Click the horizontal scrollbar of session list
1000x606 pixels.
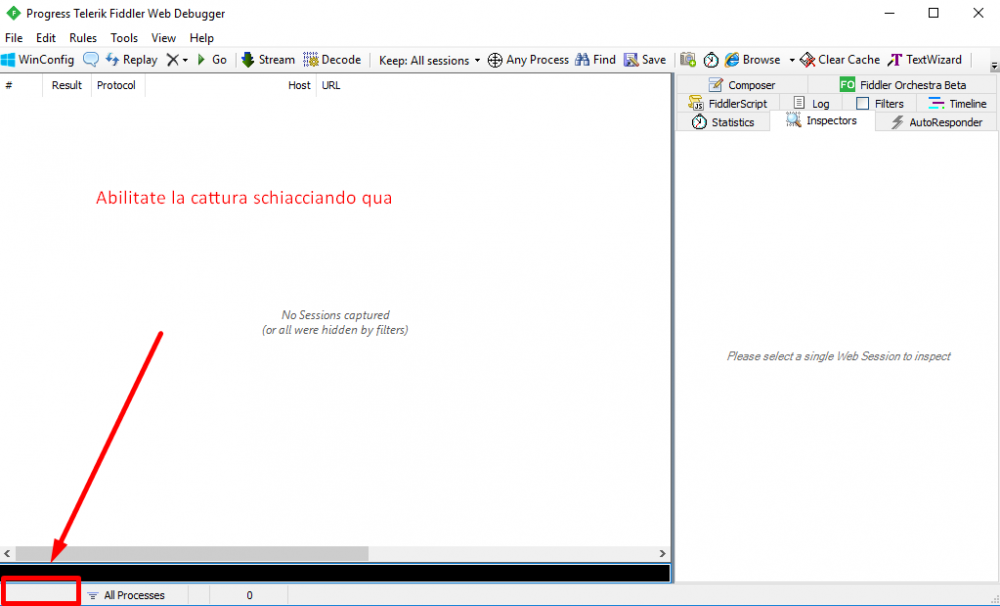pos(192,553)
